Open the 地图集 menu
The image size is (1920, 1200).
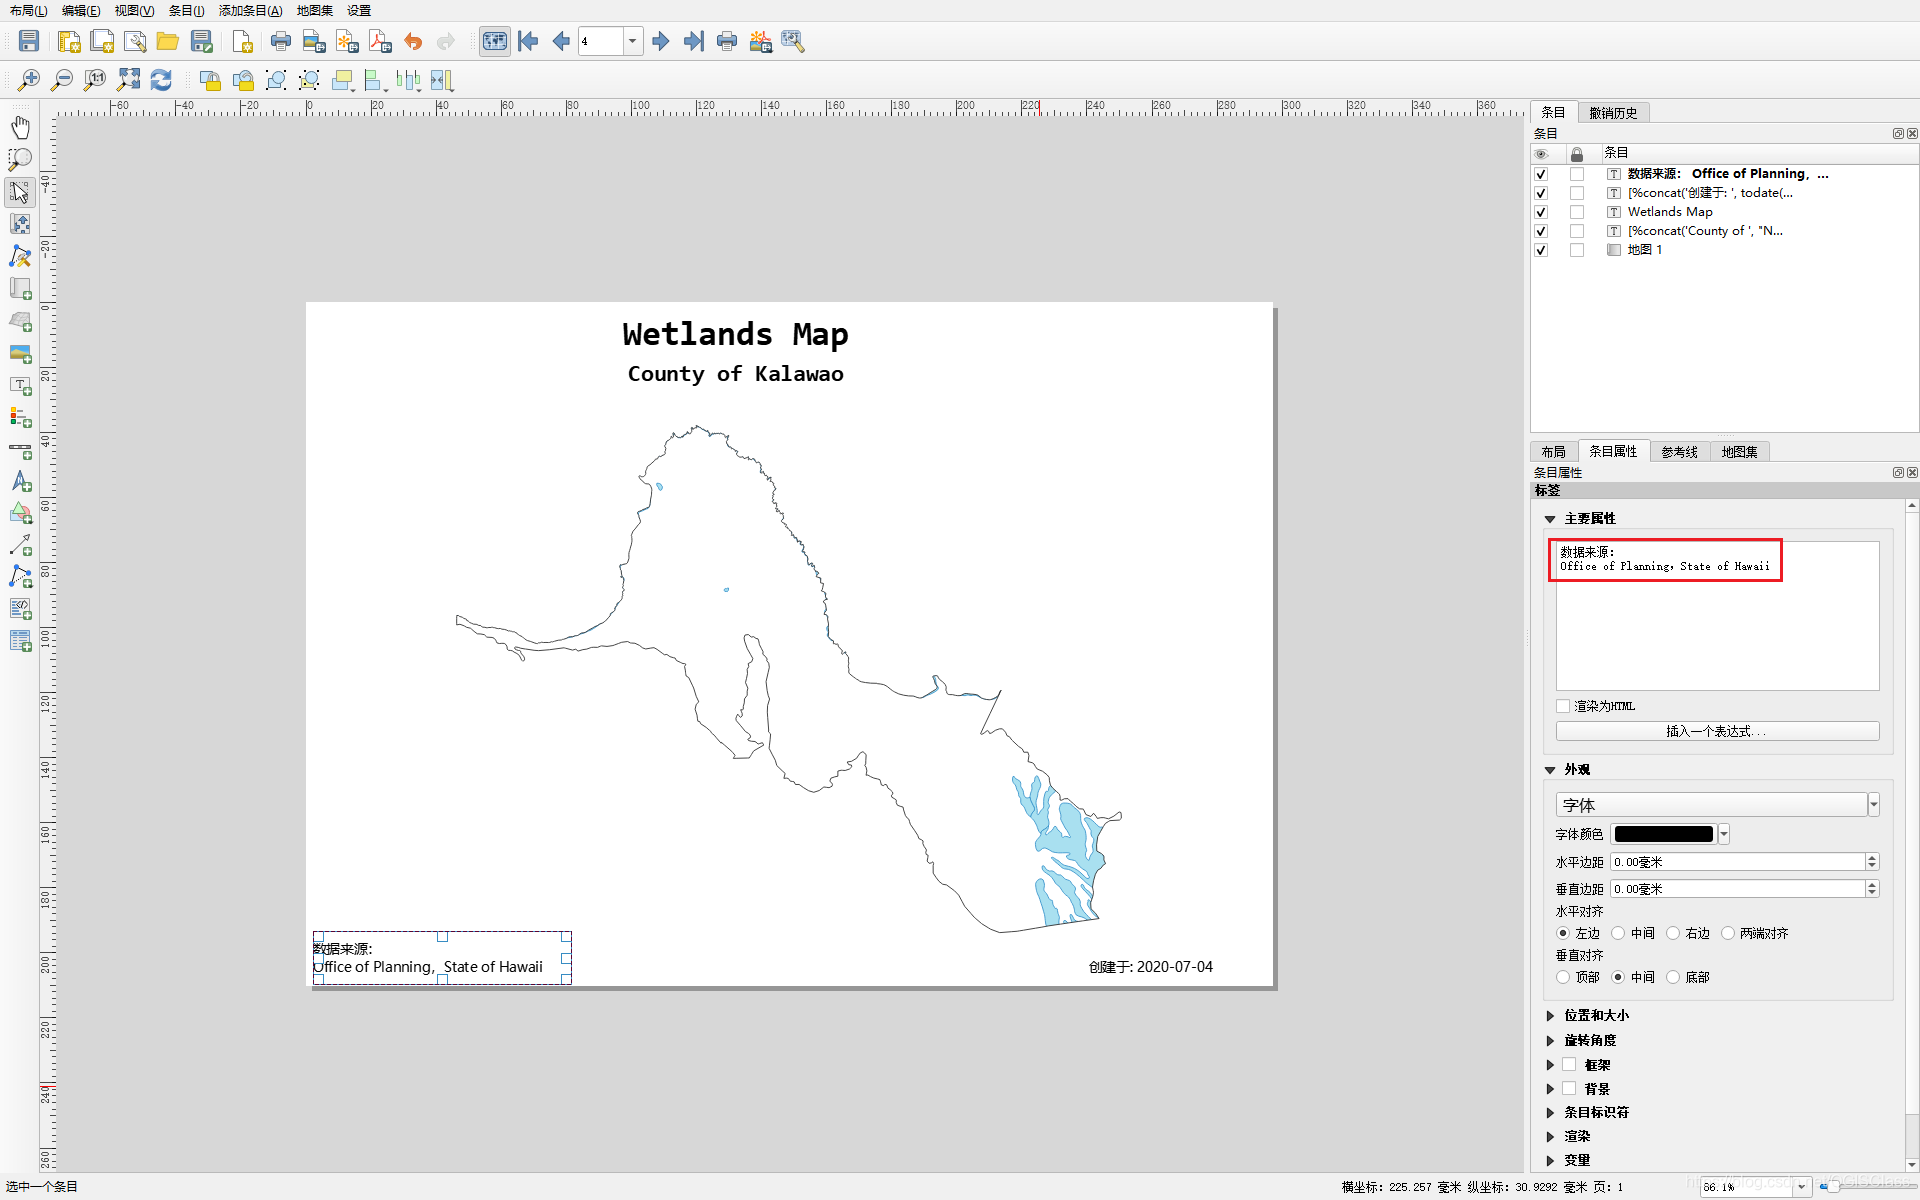[x=314, y=10]
